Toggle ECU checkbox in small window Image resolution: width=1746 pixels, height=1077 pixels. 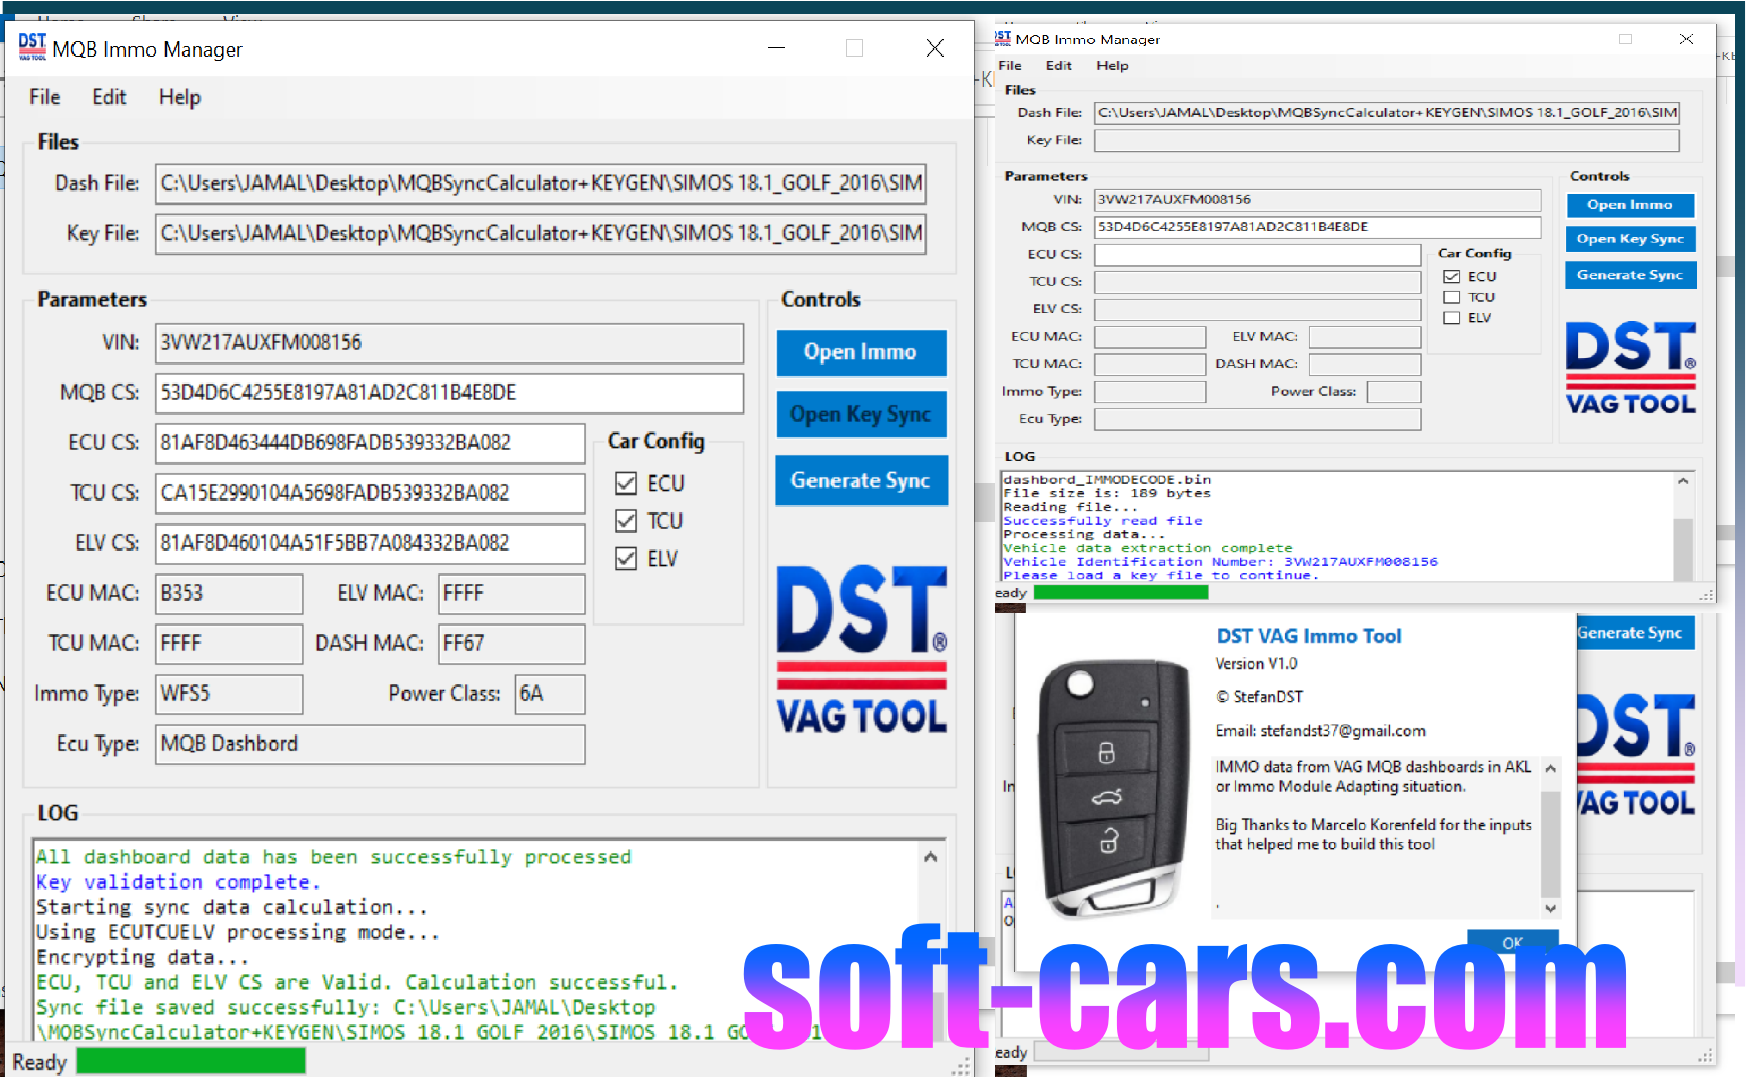coord(1452,277)
